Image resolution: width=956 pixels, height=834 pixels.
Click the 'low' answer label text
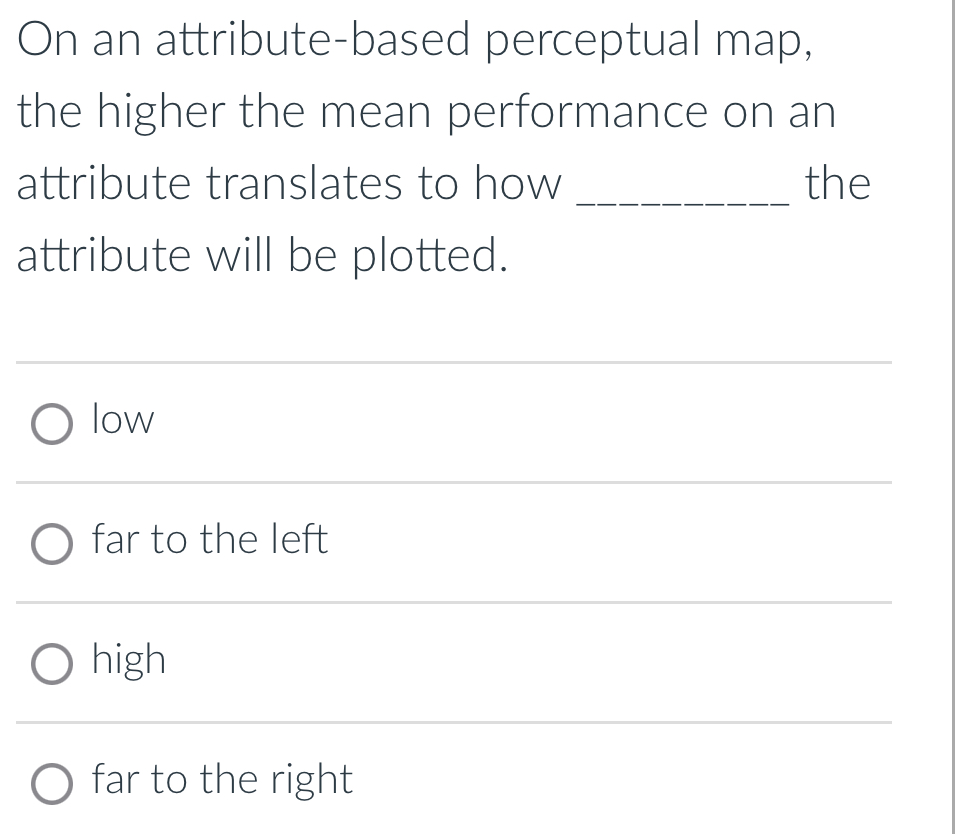pos(120,420)
